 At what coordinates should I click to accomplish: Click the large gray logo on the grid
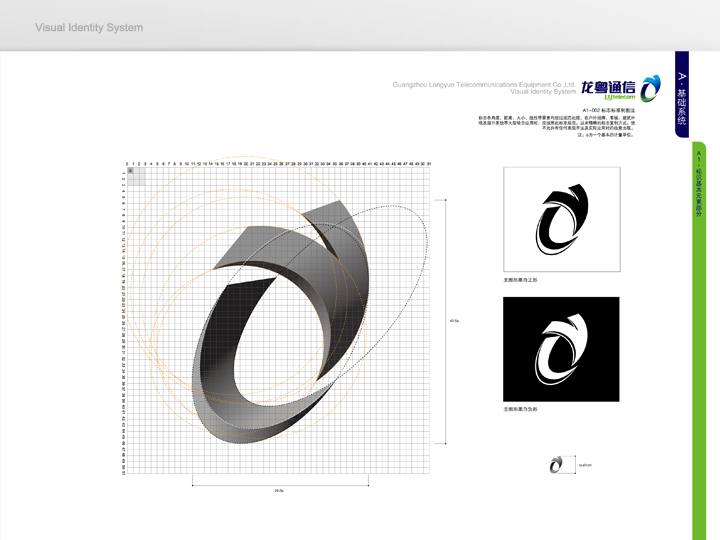(x=280, y=322)
